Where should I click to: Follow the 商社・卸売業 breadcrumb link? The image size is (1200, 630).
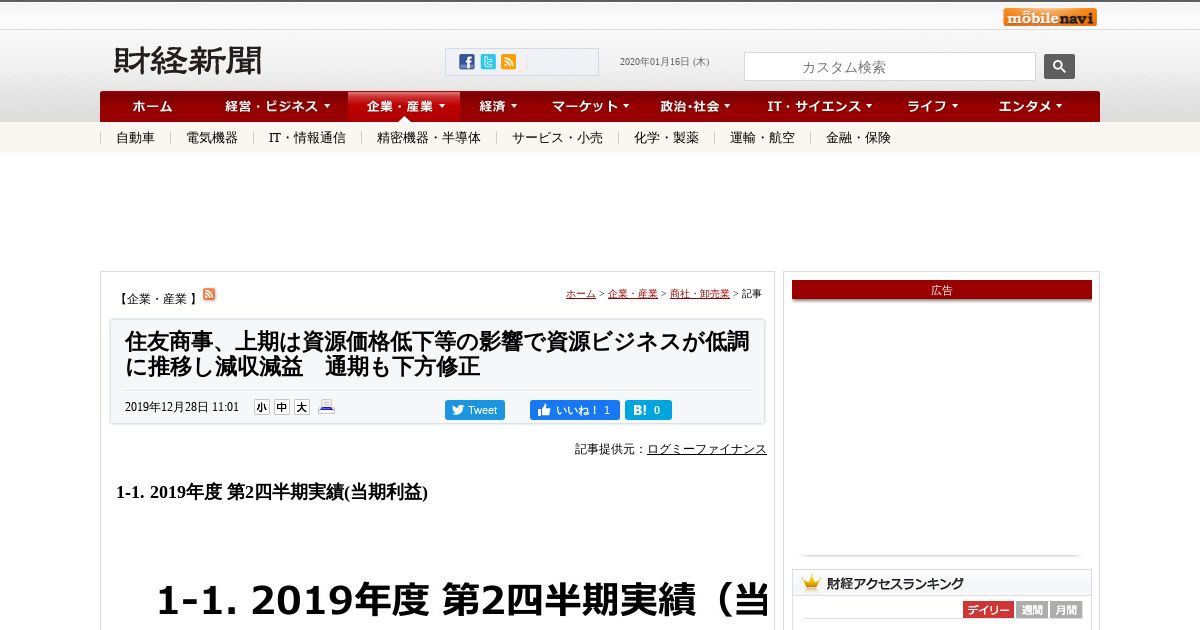tap(700, 294)
